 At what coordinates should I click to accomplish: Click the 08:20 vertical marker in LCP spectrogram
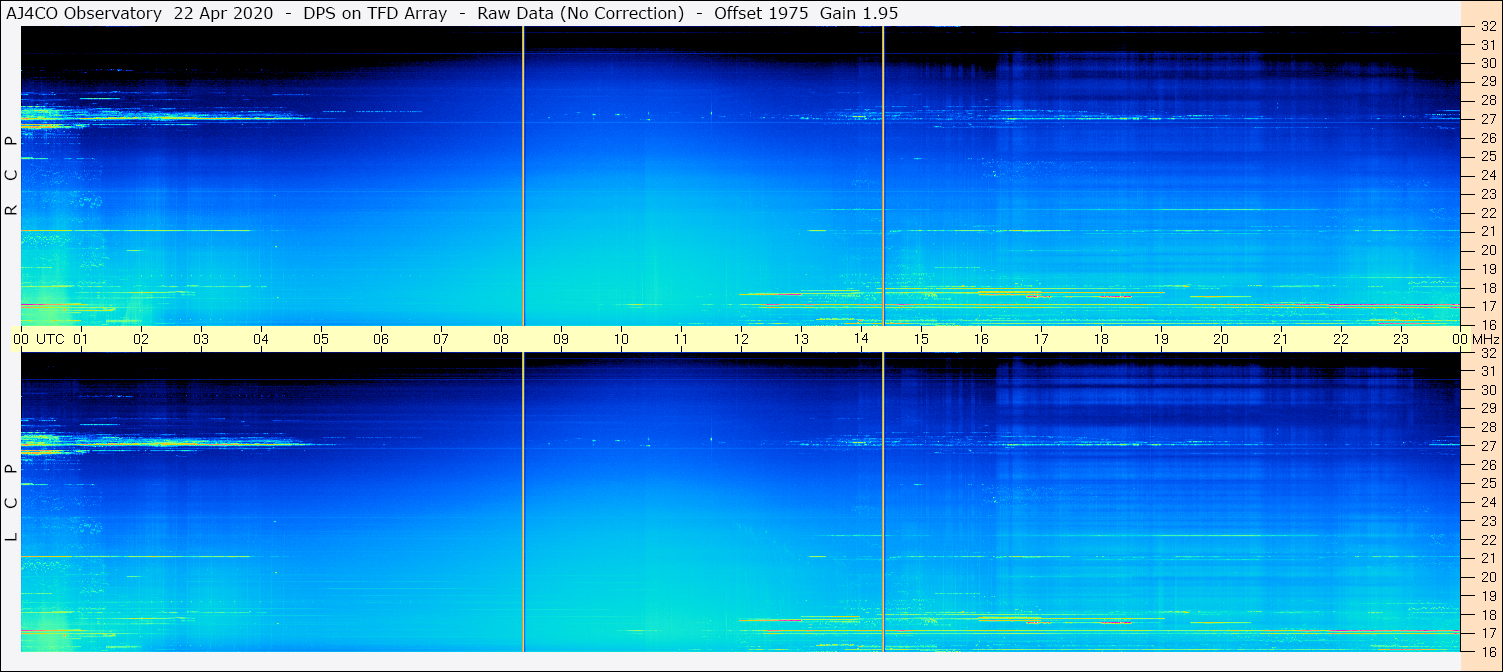523,502
